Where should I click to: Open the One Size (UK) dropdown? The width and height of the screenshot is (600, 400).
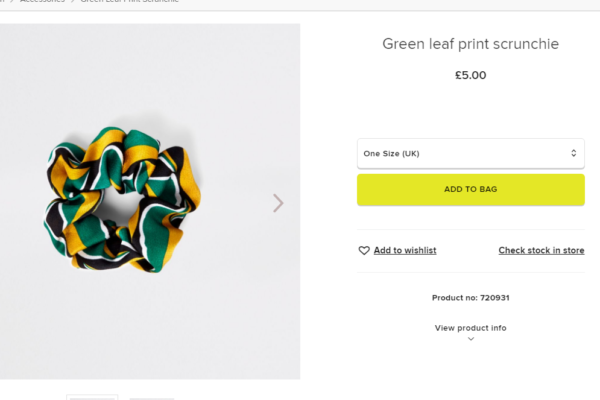[470, 153]
